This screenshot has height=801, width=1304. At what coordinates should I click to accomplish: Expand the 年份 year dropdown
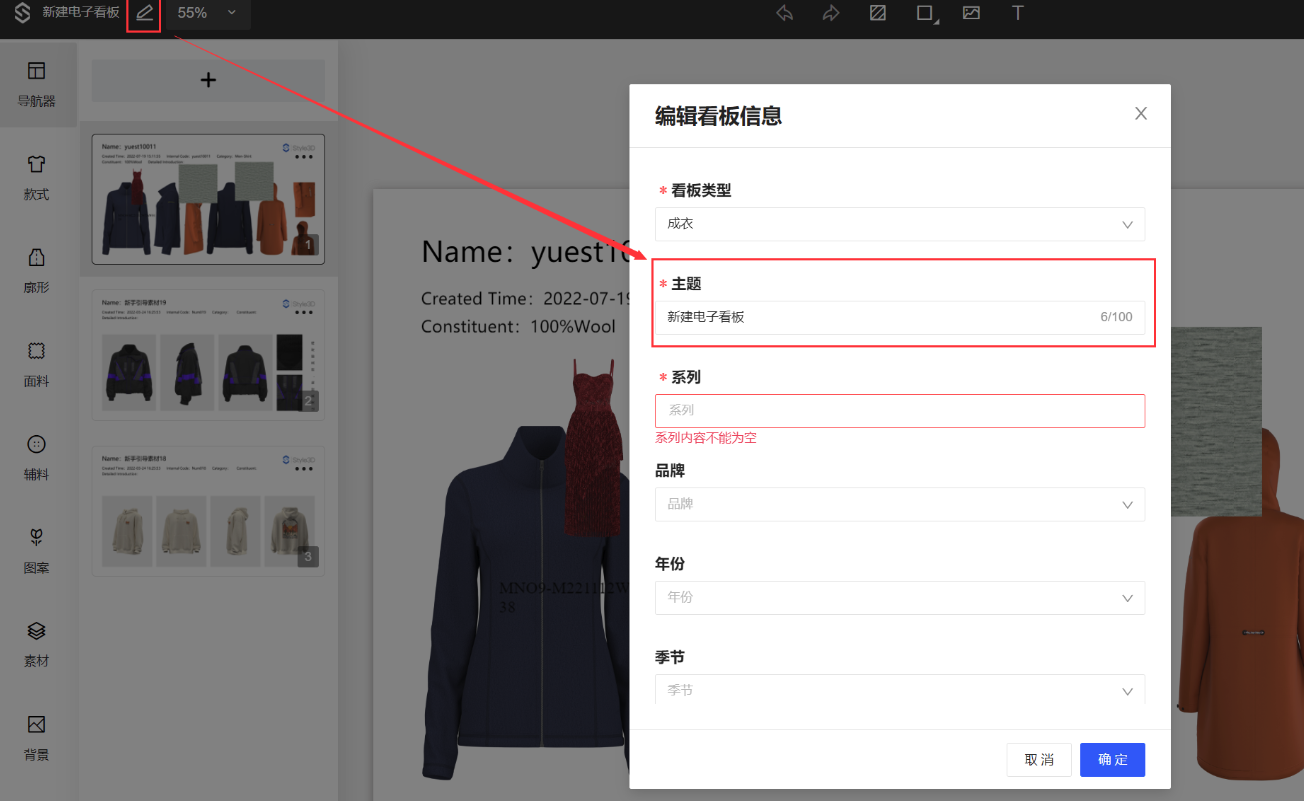click(x=899, y=597)
